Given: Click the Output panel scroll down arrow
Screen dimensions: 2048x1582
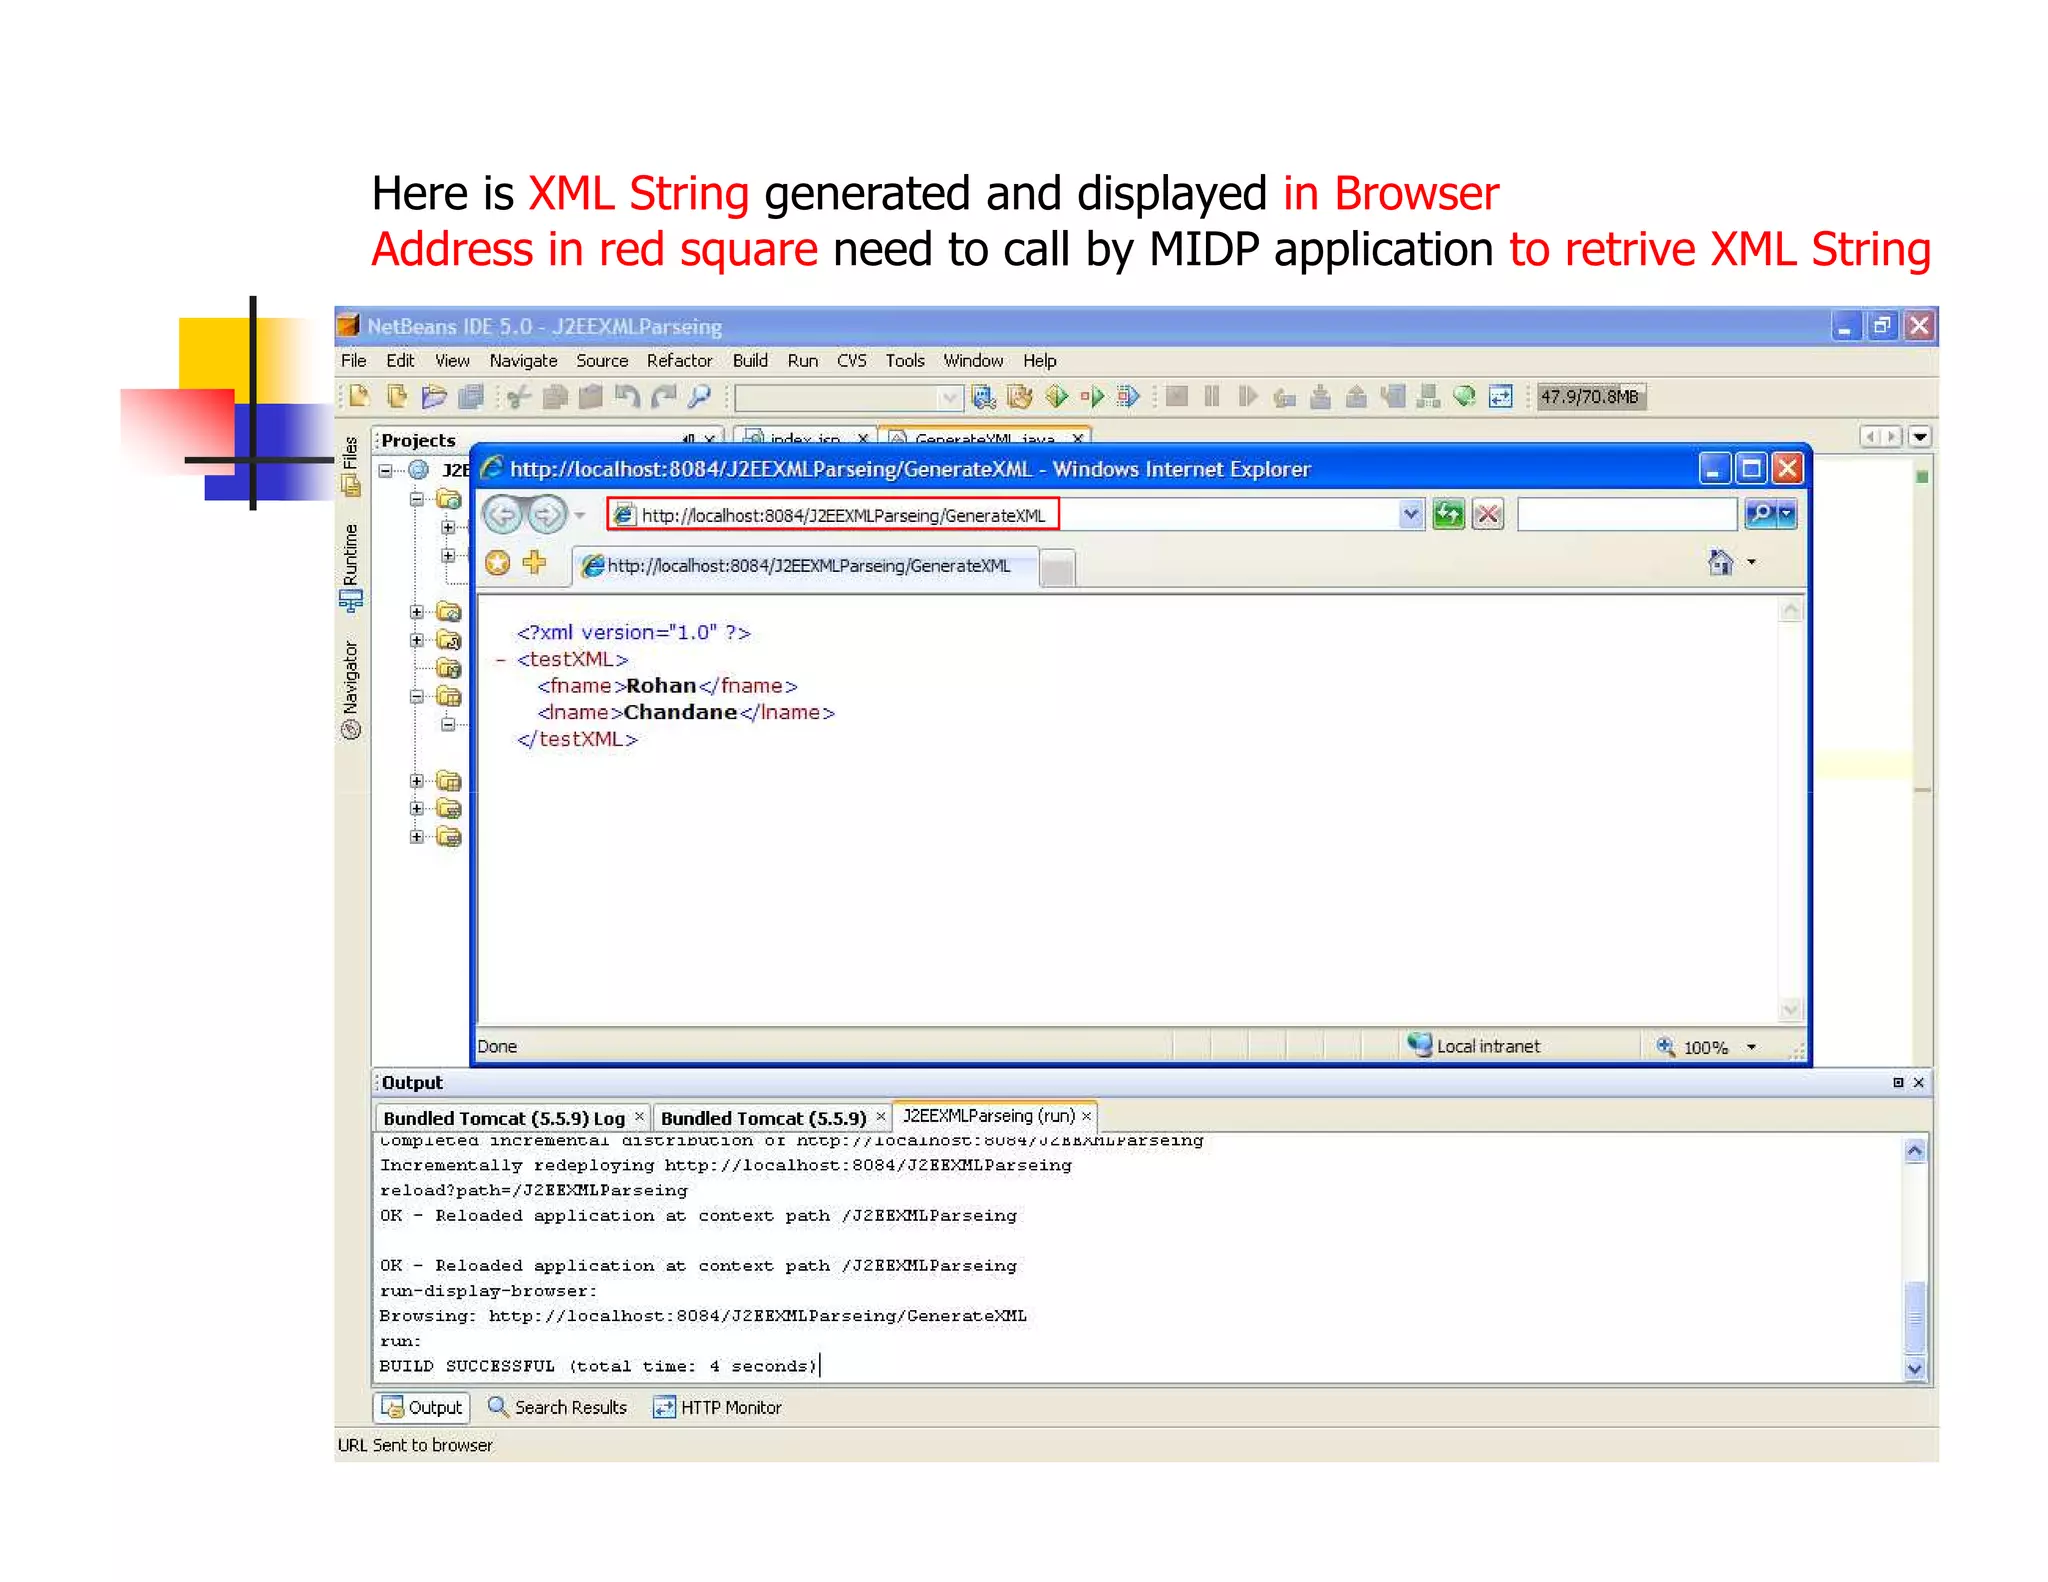Looking at the screenshot, I should tap(1915, 1369).
